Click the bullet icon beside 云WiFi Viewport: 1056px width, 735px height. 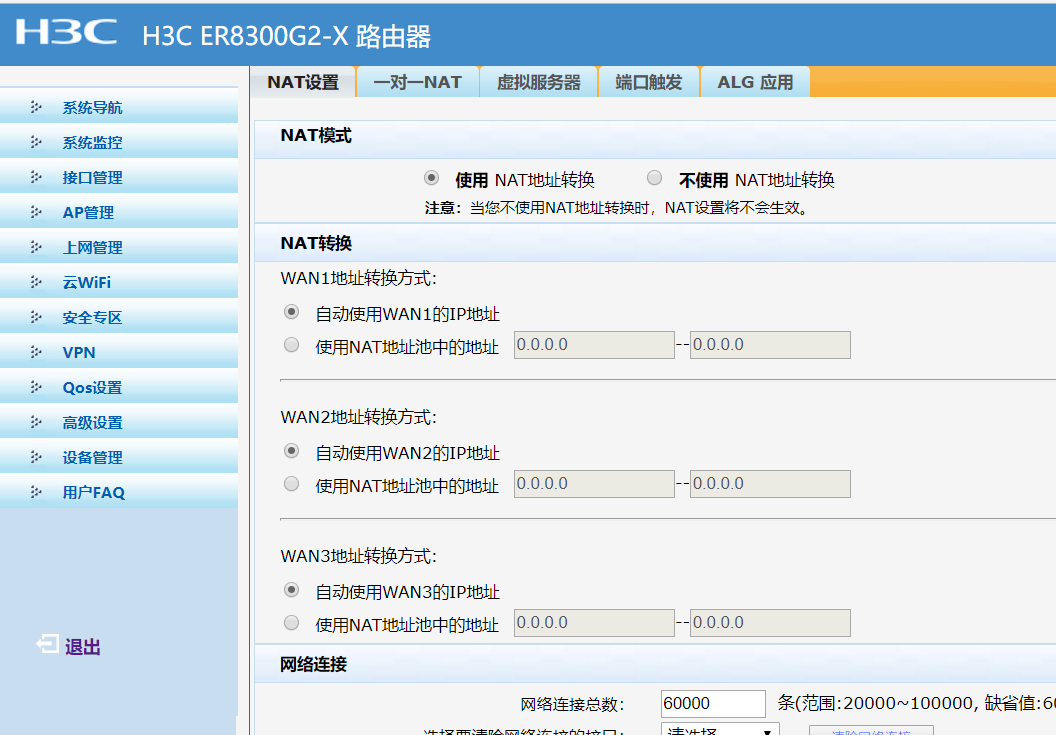[x=36, y=282]
